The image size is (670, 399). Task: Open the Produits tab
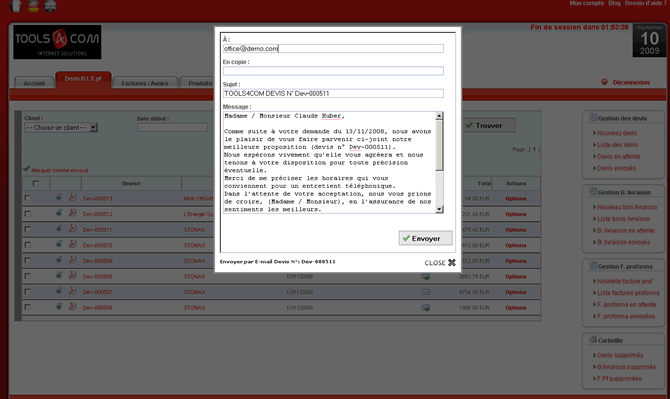197,83
